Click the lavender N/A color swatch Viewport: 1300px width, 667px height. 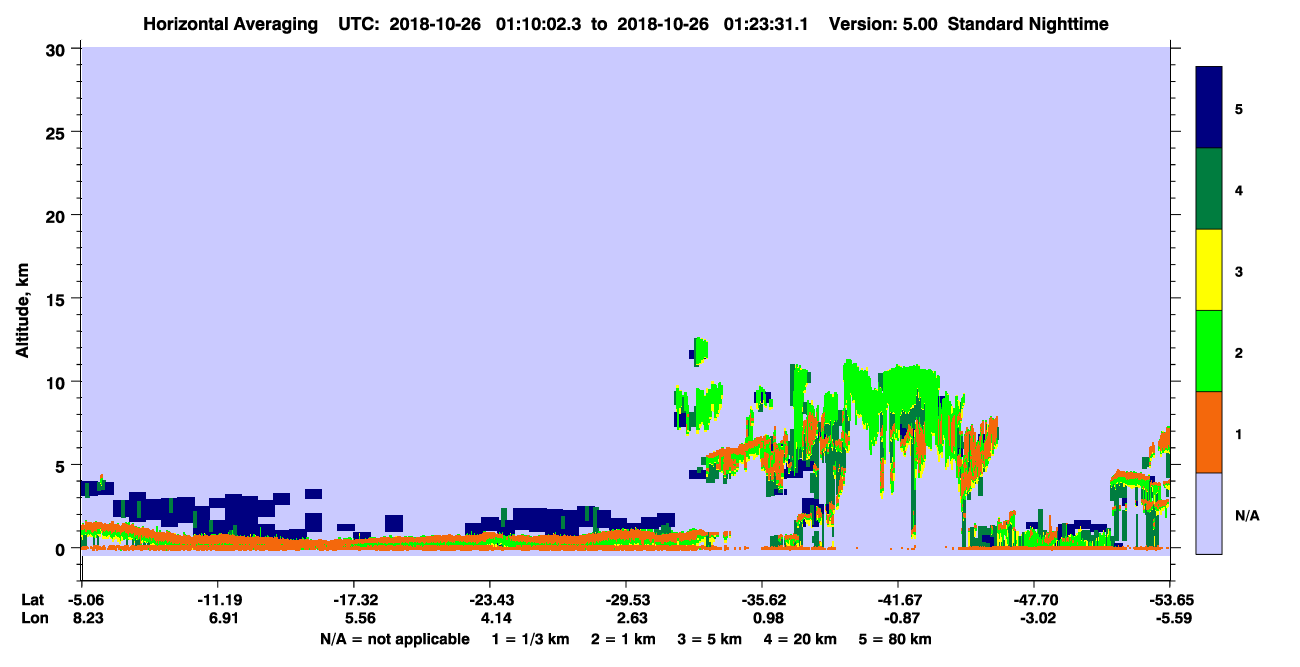pyautogui.click(x=1209, y=513)
